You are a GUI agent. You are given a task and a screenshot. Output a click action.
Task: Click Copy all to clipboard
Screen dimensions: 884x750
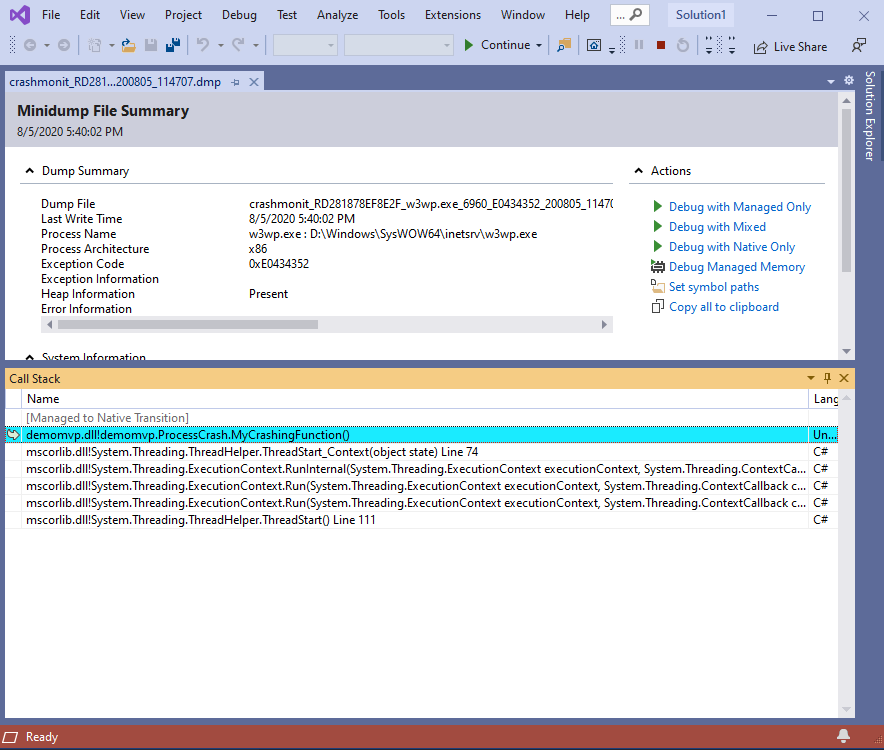pyautogui.click(x=722, y=306)
